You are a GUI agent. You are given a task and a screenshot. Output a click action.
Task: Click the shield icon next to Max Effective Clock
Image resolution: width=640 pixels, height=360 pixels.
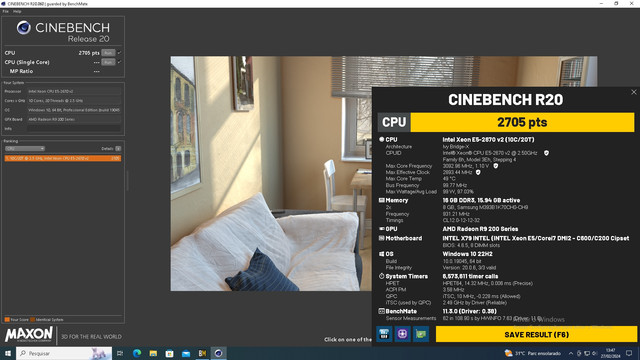478,172
